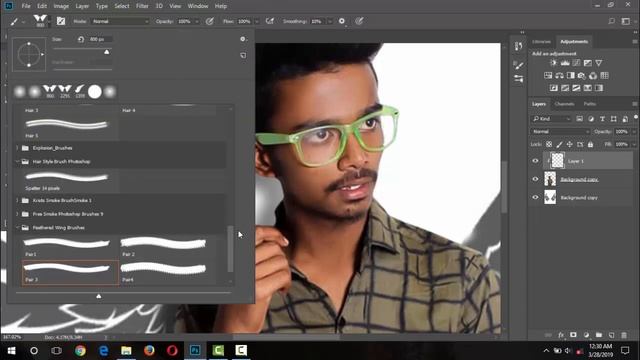640x360 pixels.
Task: Select the Pair 2 wing brush
Action: pyautogui.click(x=167, y=247)
